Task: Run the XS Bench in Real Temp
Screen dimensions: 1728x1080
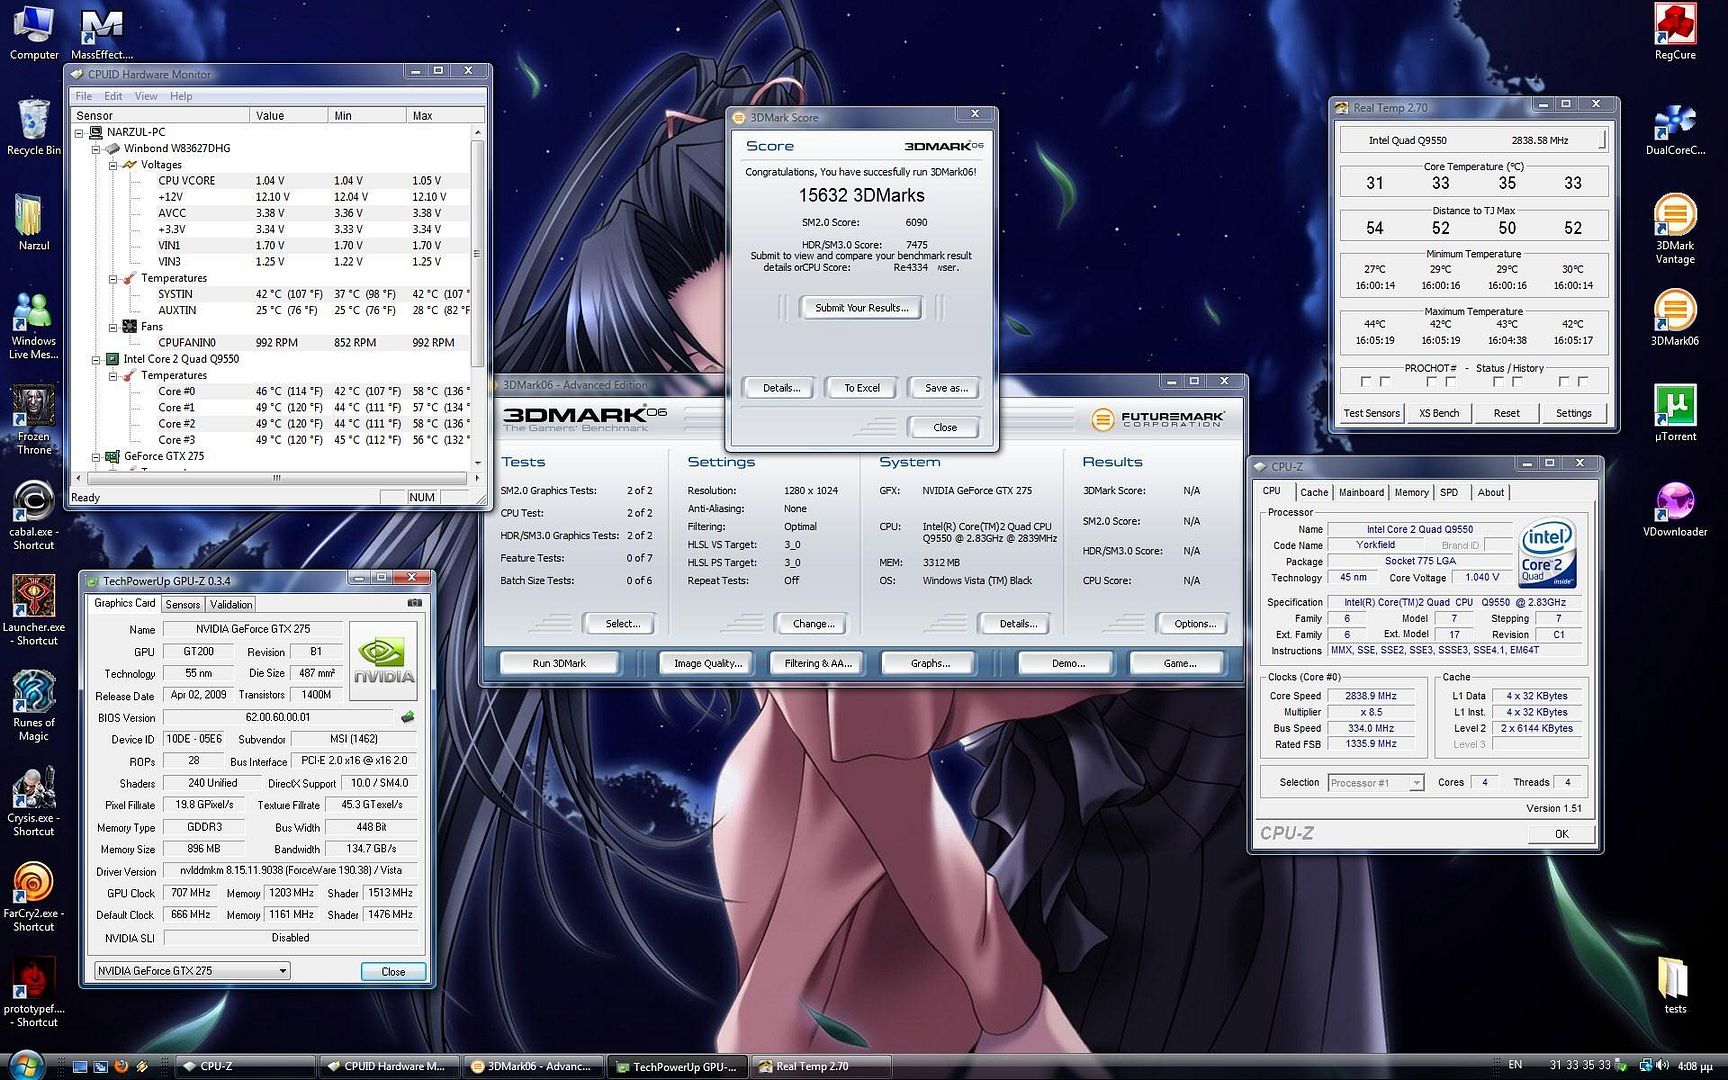Action: [x=1439, y=413]
